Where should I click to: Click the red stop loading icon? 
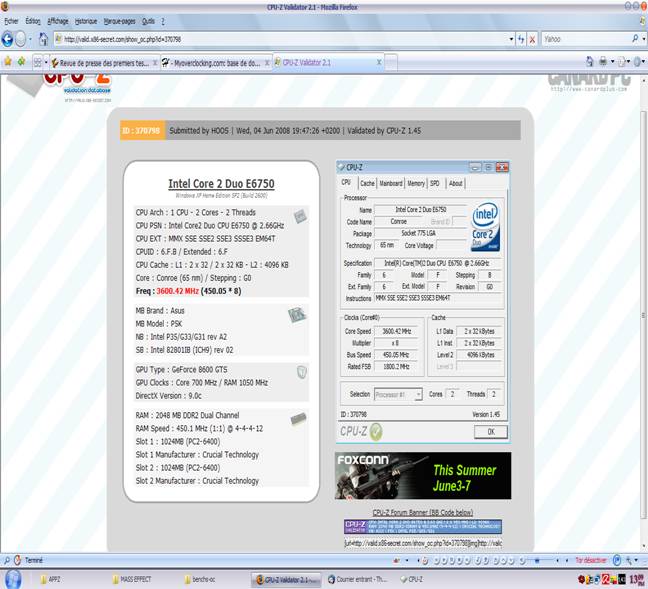click(532, 39)
